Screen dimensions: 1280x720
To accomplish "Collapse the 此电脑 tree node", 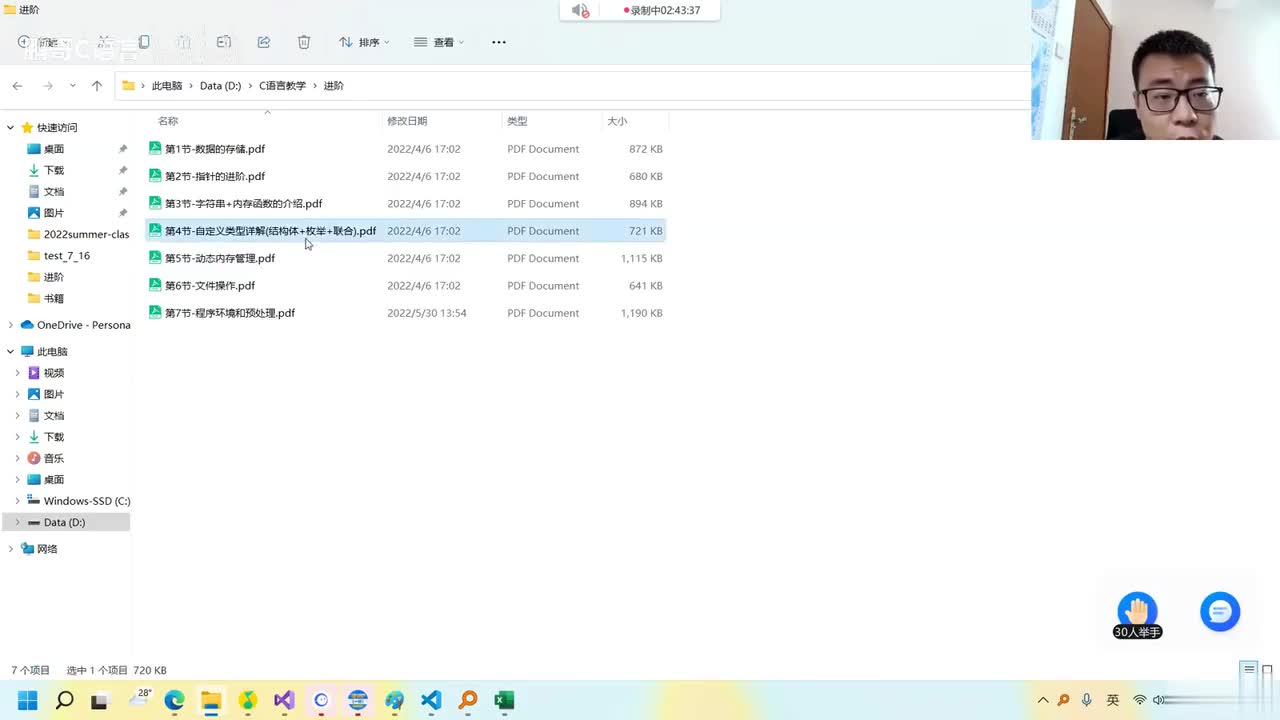I will click(11, 352).
